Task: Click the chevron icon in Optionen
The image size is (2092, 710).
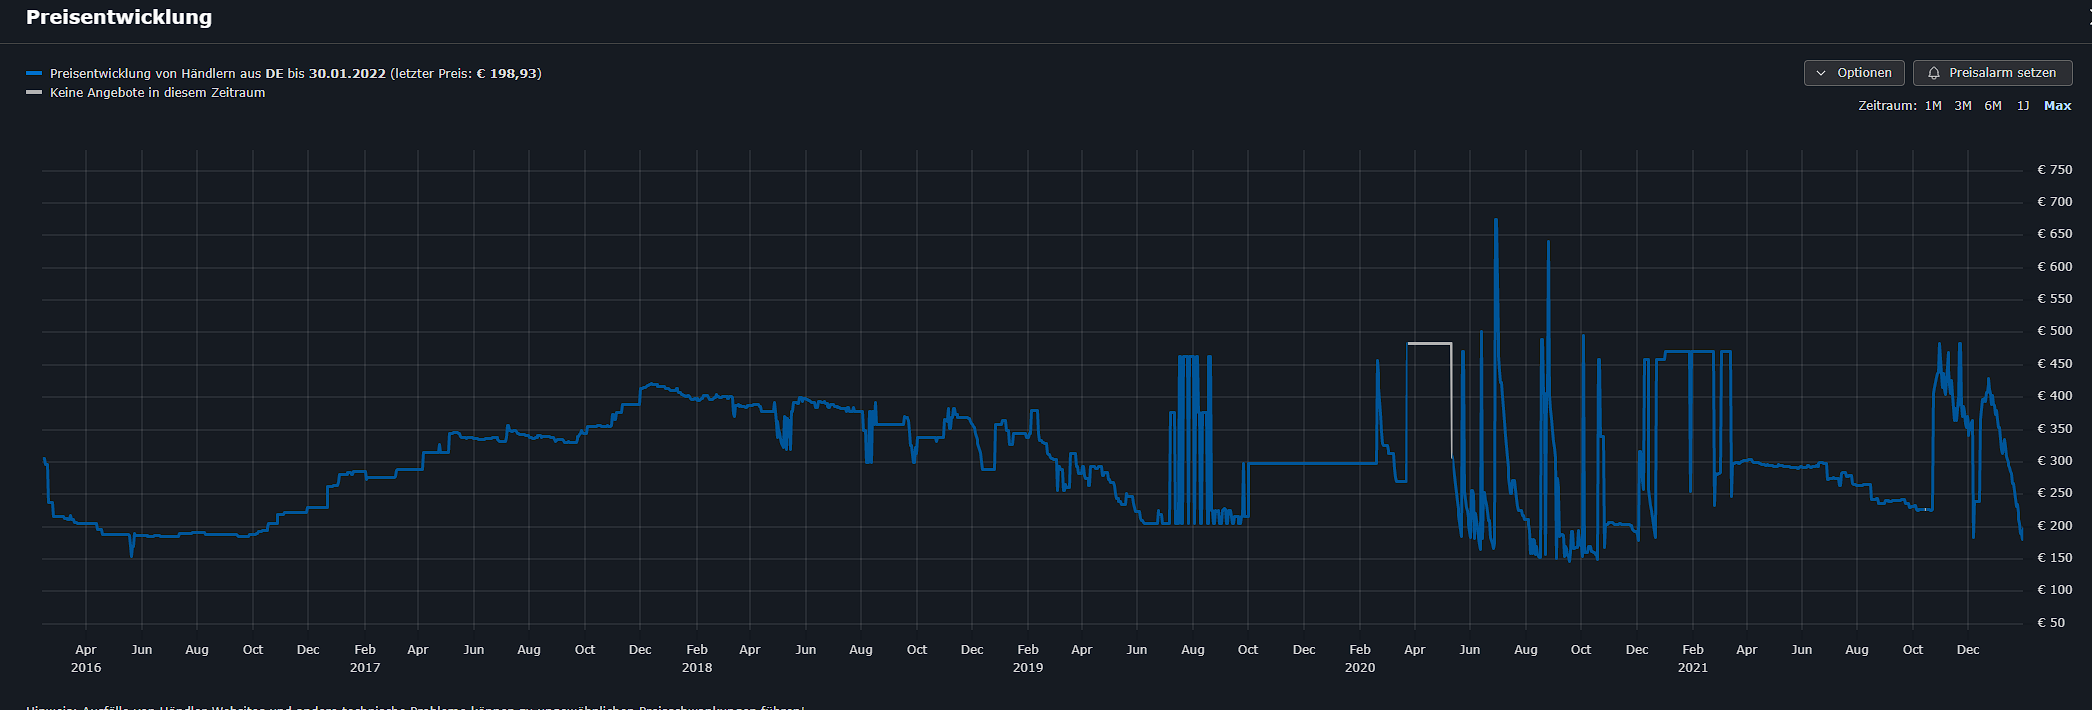Action: click(1821, 73)
